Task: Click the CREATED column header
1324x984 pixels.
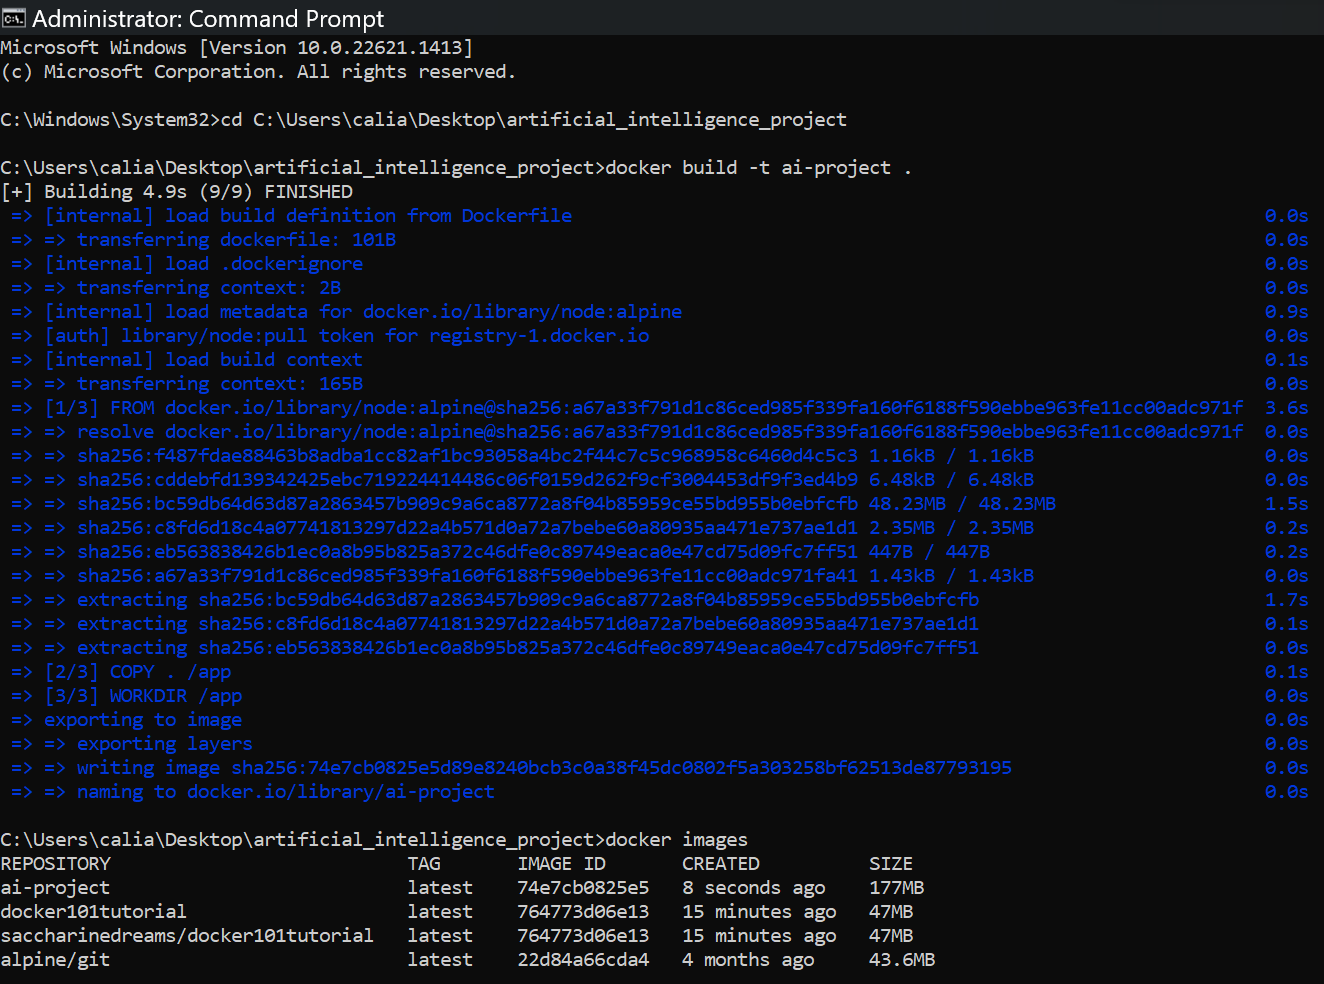Action: point(721,864)
